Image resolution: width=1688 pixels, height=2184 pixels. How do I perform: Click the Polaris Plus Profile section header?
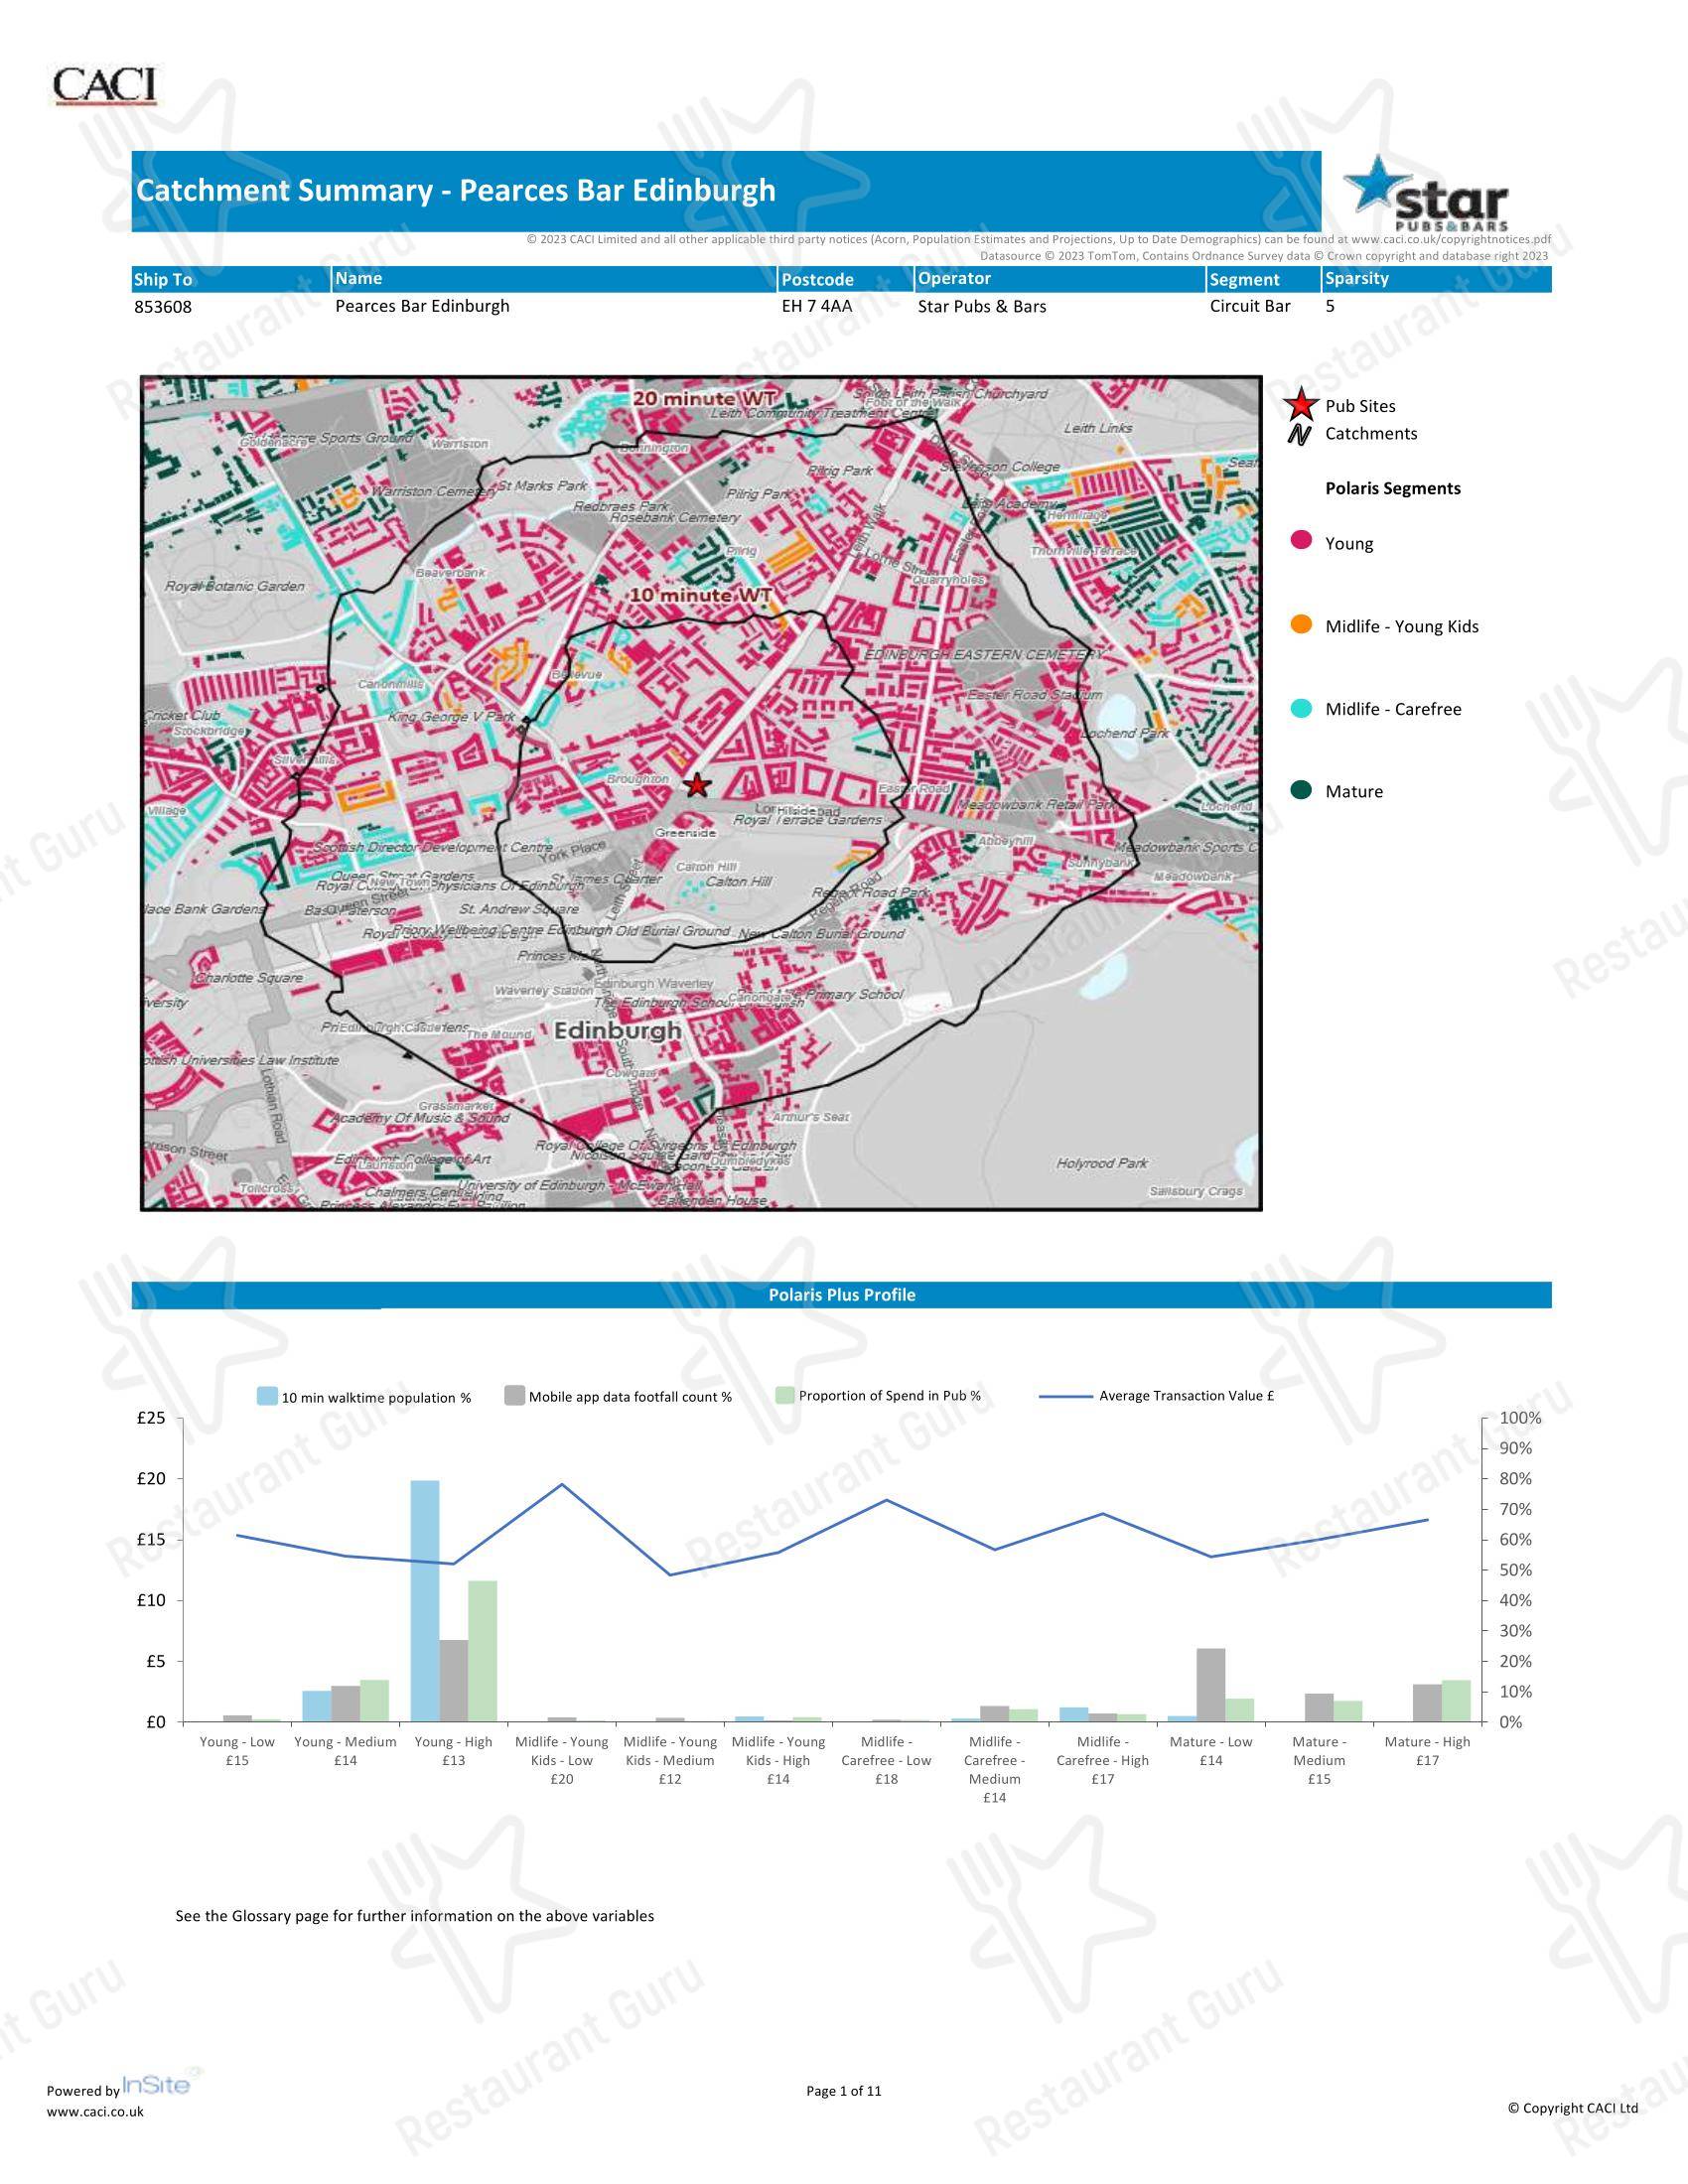click(x=842, y=1295)
